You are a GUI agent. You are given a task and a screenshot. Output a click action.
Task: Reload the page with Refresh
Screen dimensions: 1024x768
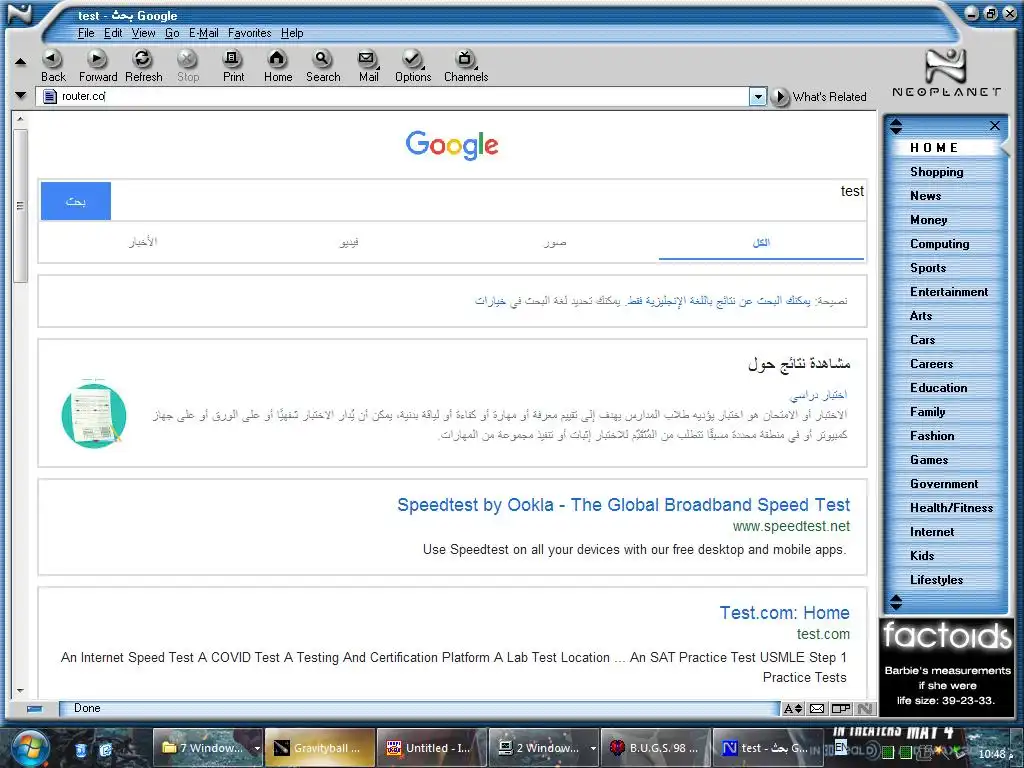coord(143,66)
